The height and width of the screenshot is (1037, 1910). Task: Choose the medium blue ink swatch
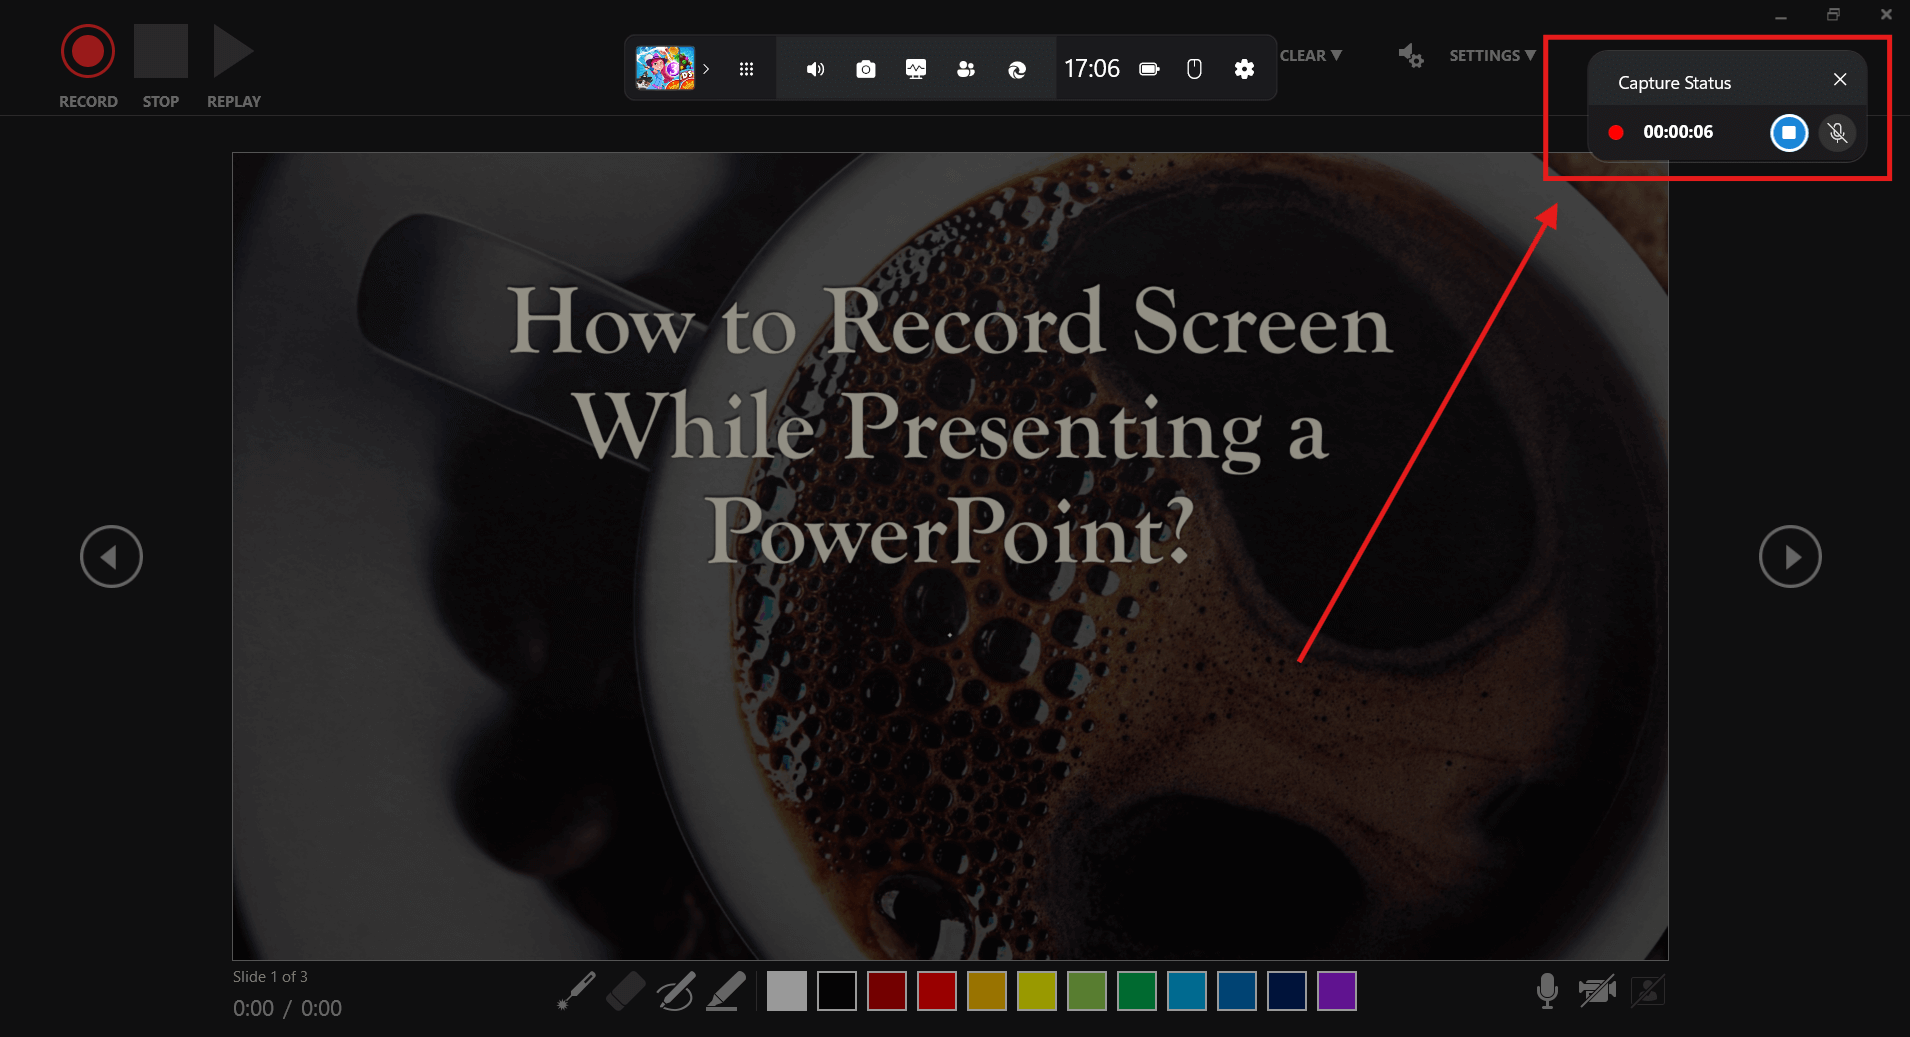(1237, 991)
